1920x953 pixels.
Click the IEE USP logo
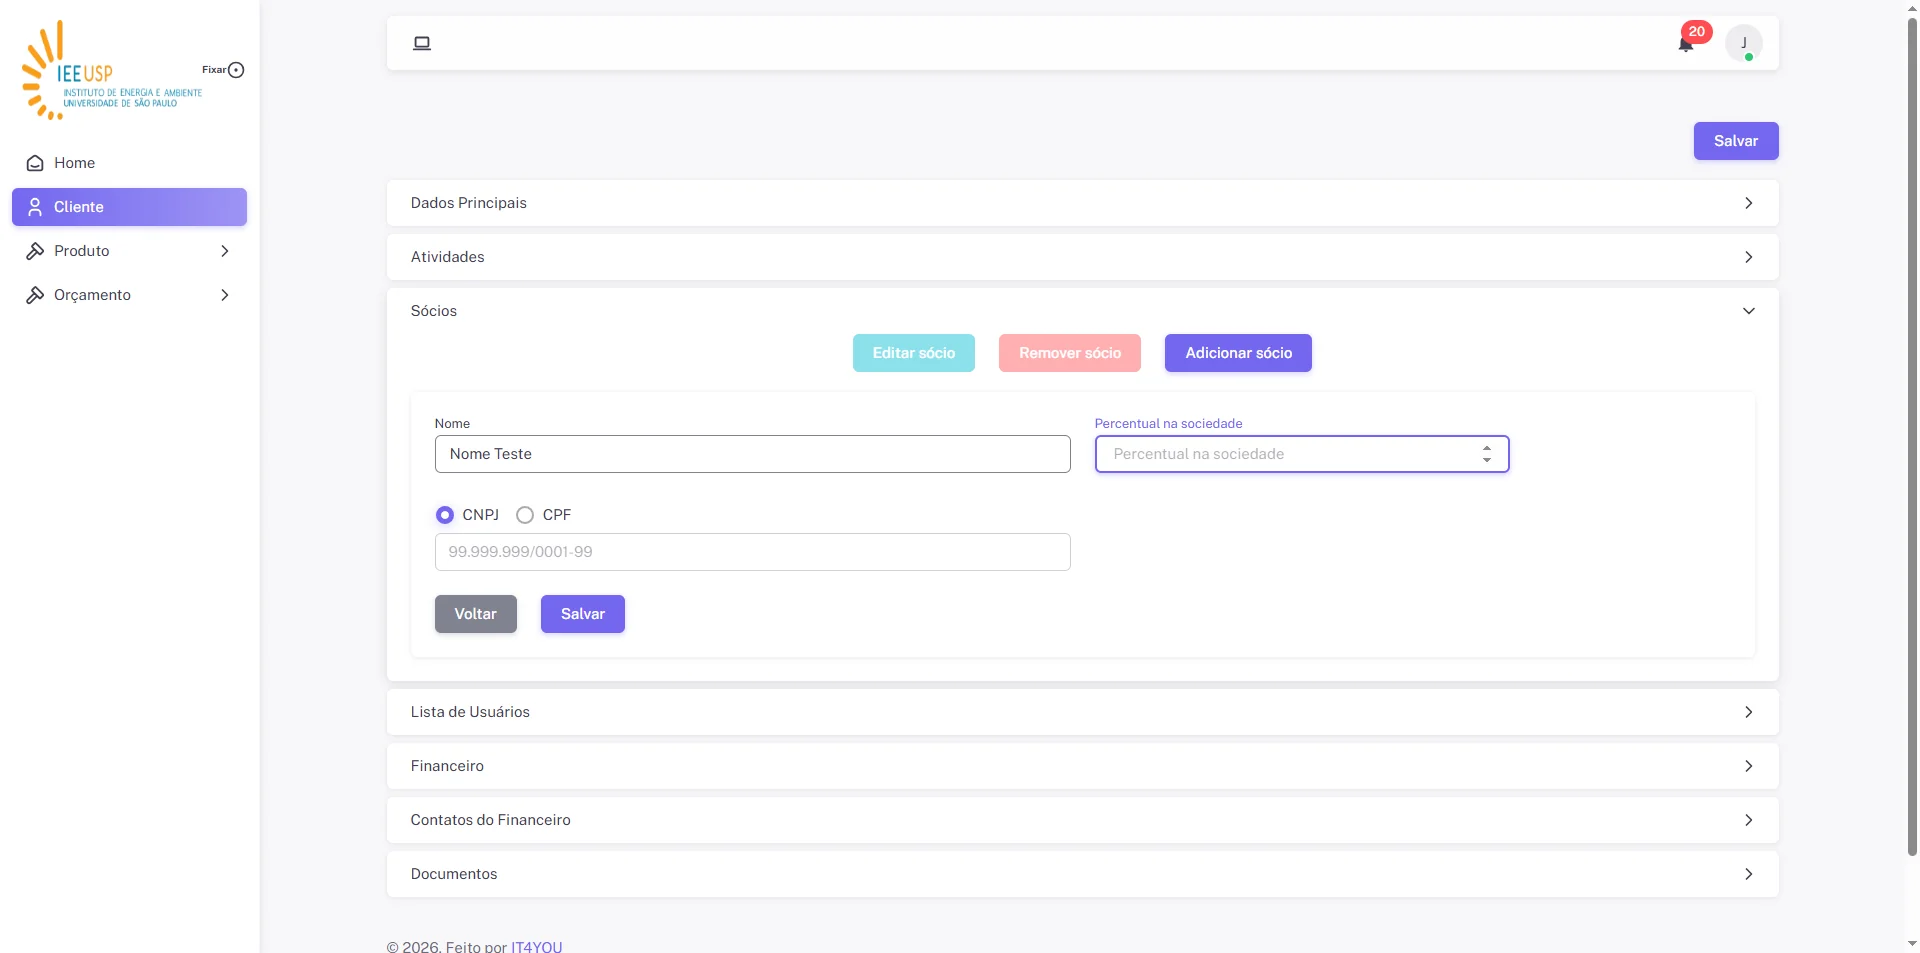112,70
